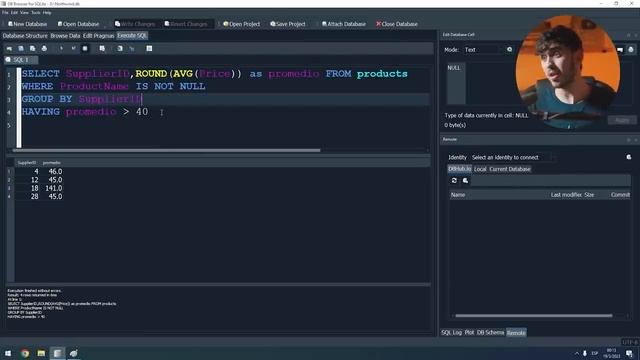Viewport: 640px width, 360px height.
Task: Save the results view icon
Action: (102, 49)
